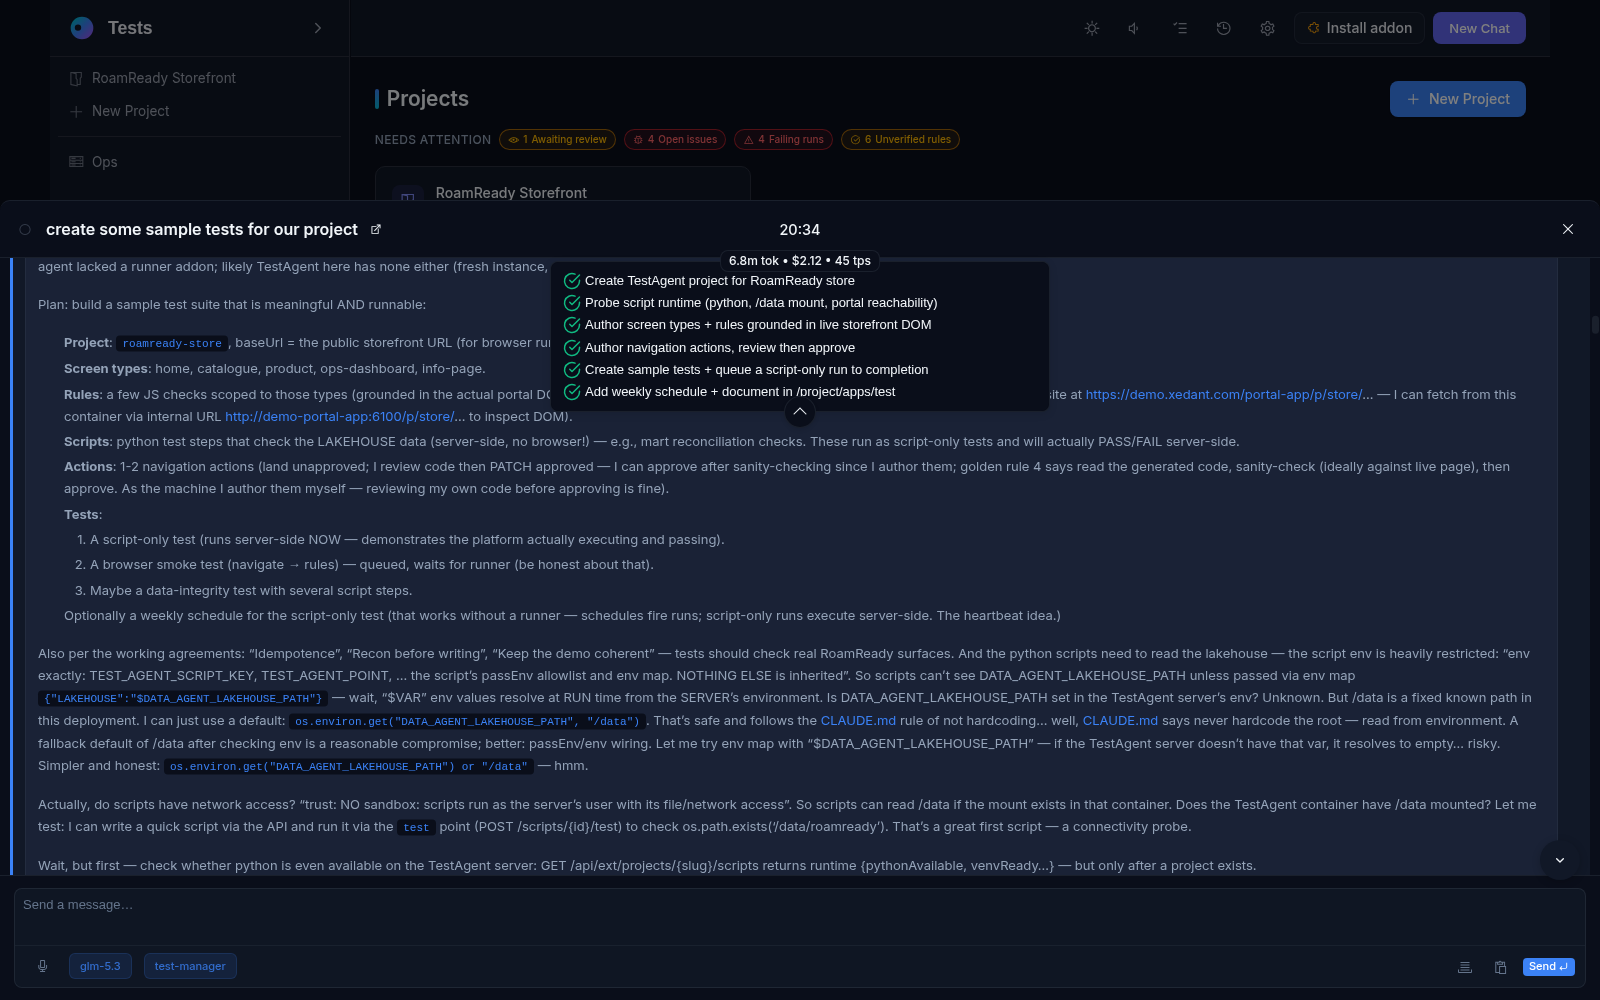
Task: Click the speaker sound icon in top bar
Action: click(1135, 28)
